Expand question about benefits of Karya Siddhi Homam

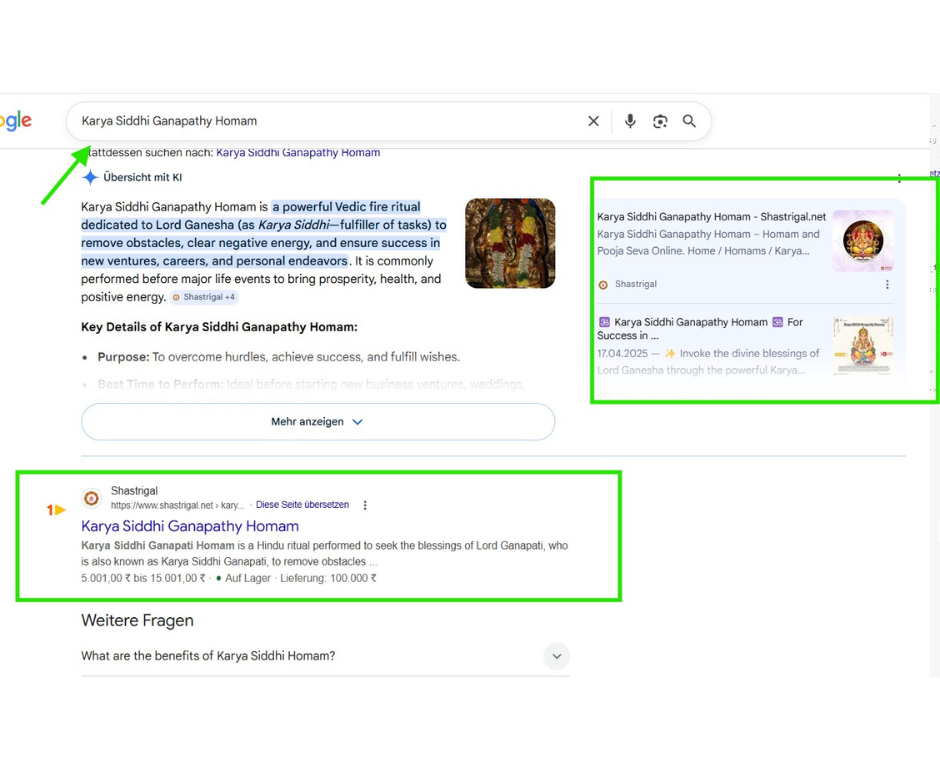(x=325, y=656)
